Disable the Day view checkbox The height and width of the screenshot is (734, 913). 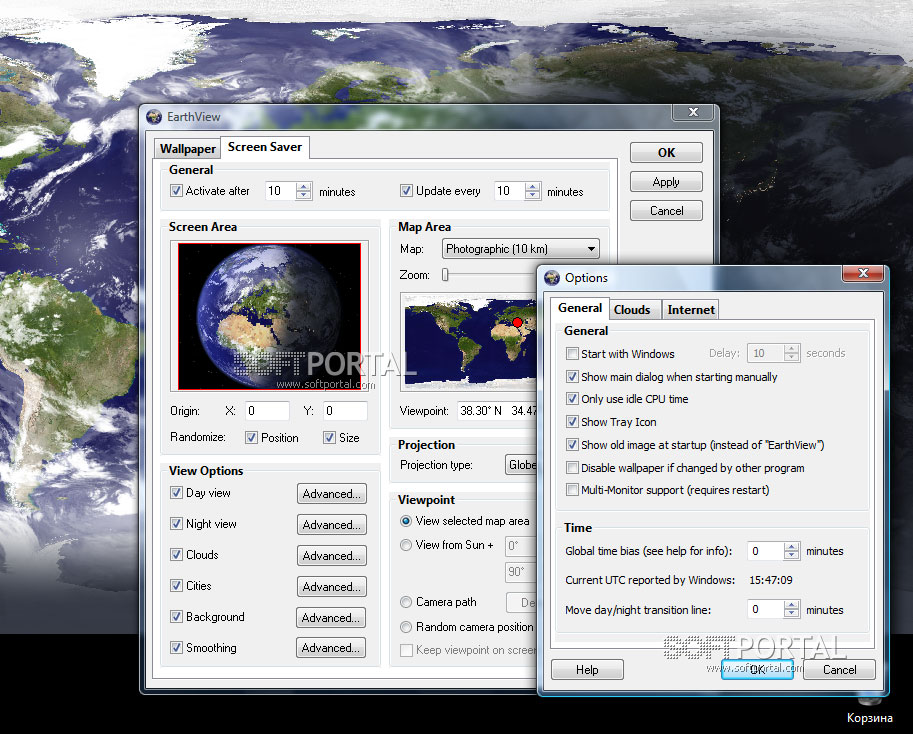click(176, 492)
